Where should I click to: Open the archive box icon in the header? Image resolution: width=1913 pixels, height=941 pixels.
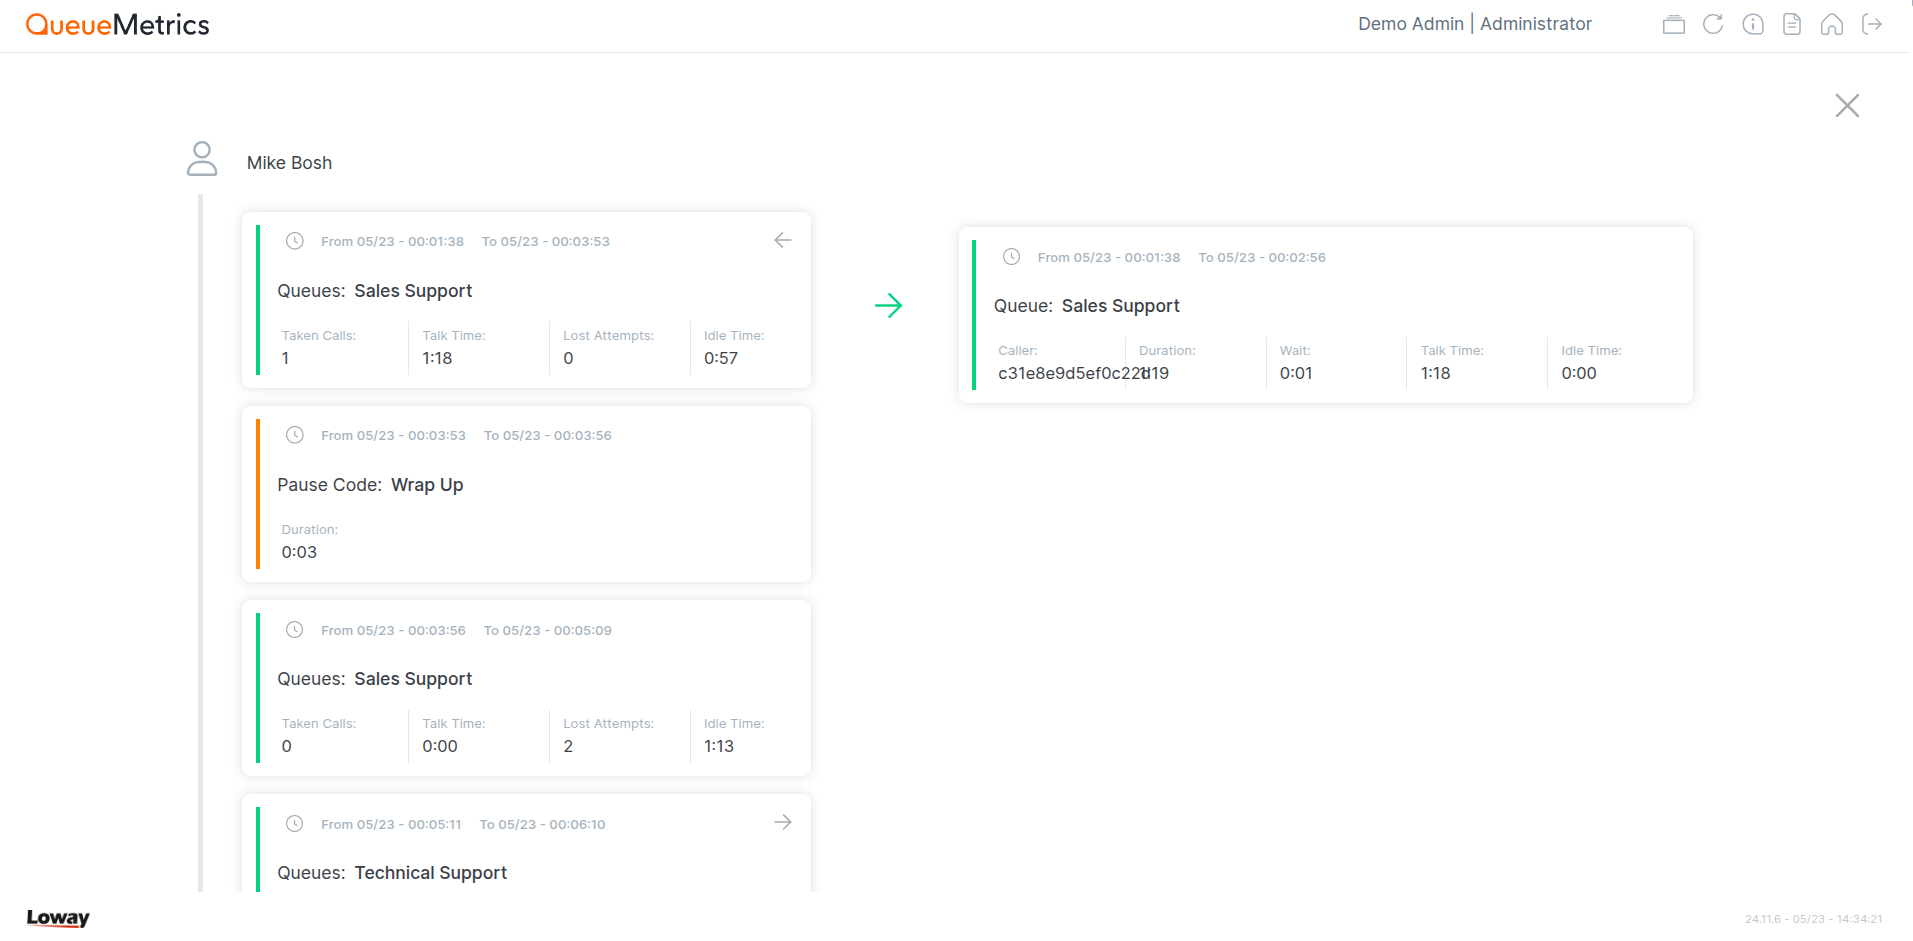[x=1674, y=24]
